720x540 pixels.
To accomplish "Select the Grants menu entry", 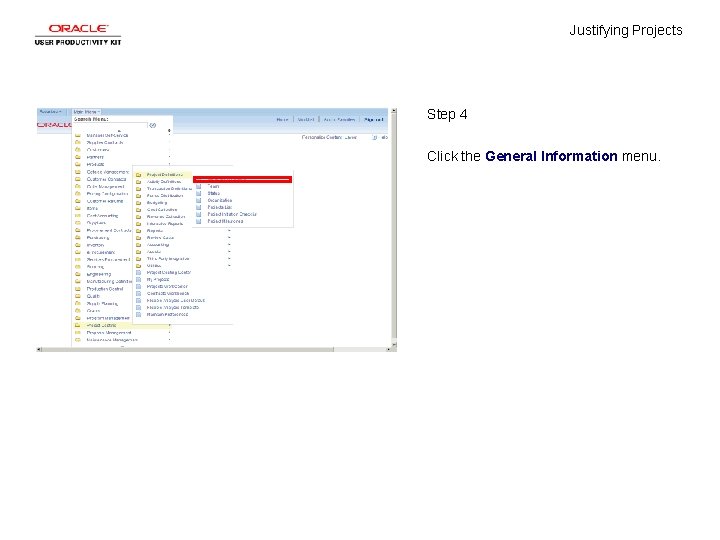I will click(x=93, y=311).
